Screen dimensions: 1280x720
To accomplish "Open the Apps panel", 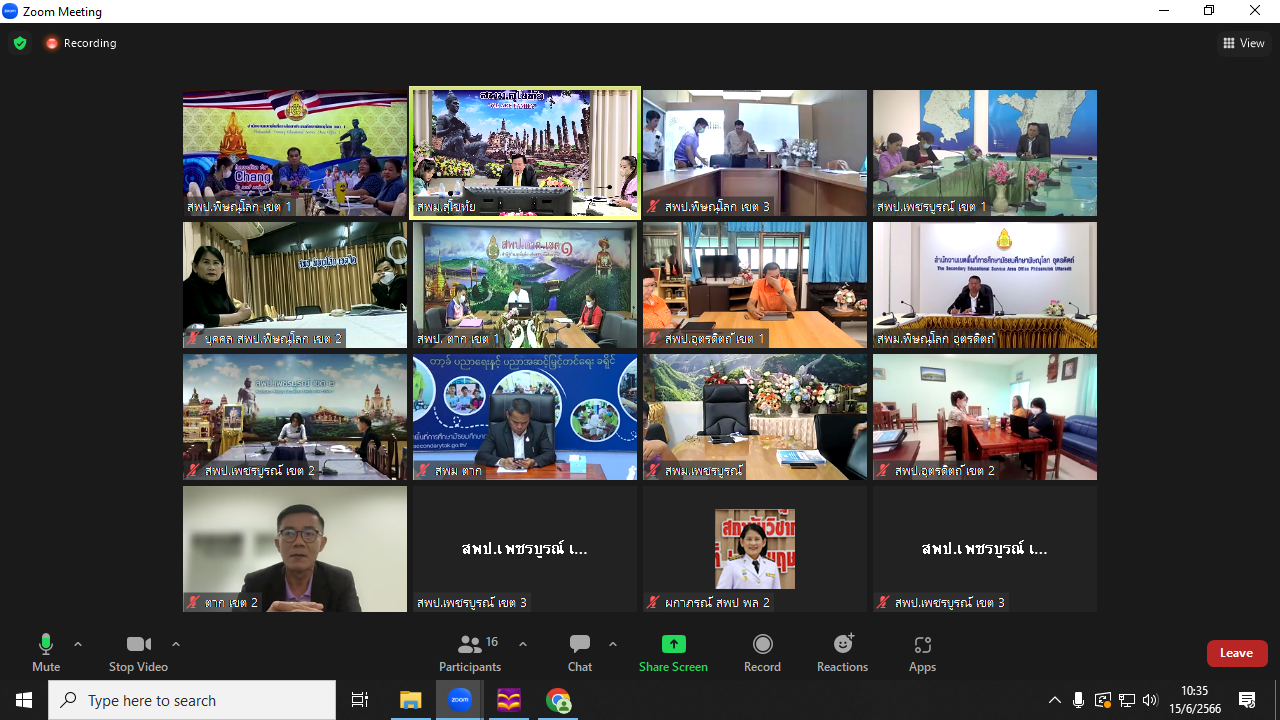I will (x=922, y=652).
